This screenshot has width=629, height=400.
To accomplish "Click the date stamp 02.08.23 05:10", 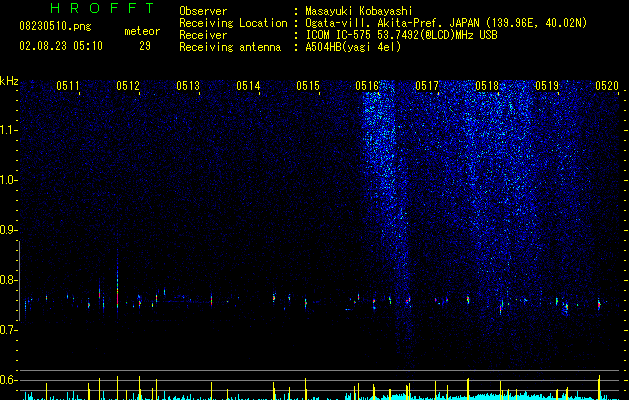I will (x=61, y=46).
